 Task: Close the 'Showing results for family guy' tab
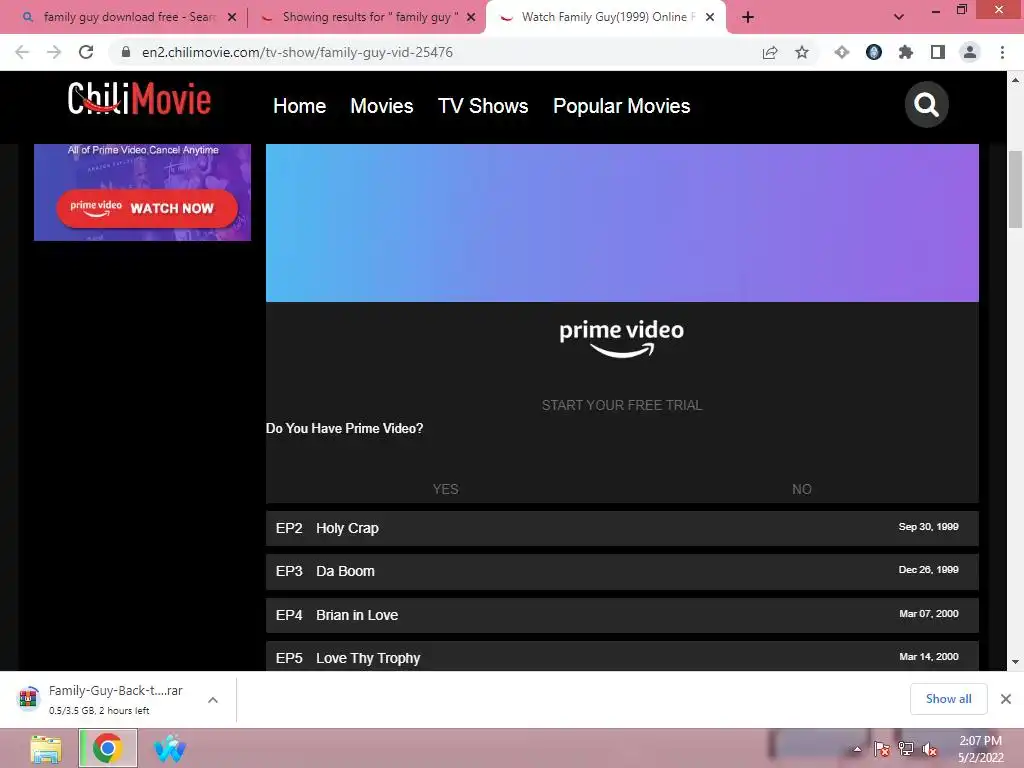(x=471, y=17)
